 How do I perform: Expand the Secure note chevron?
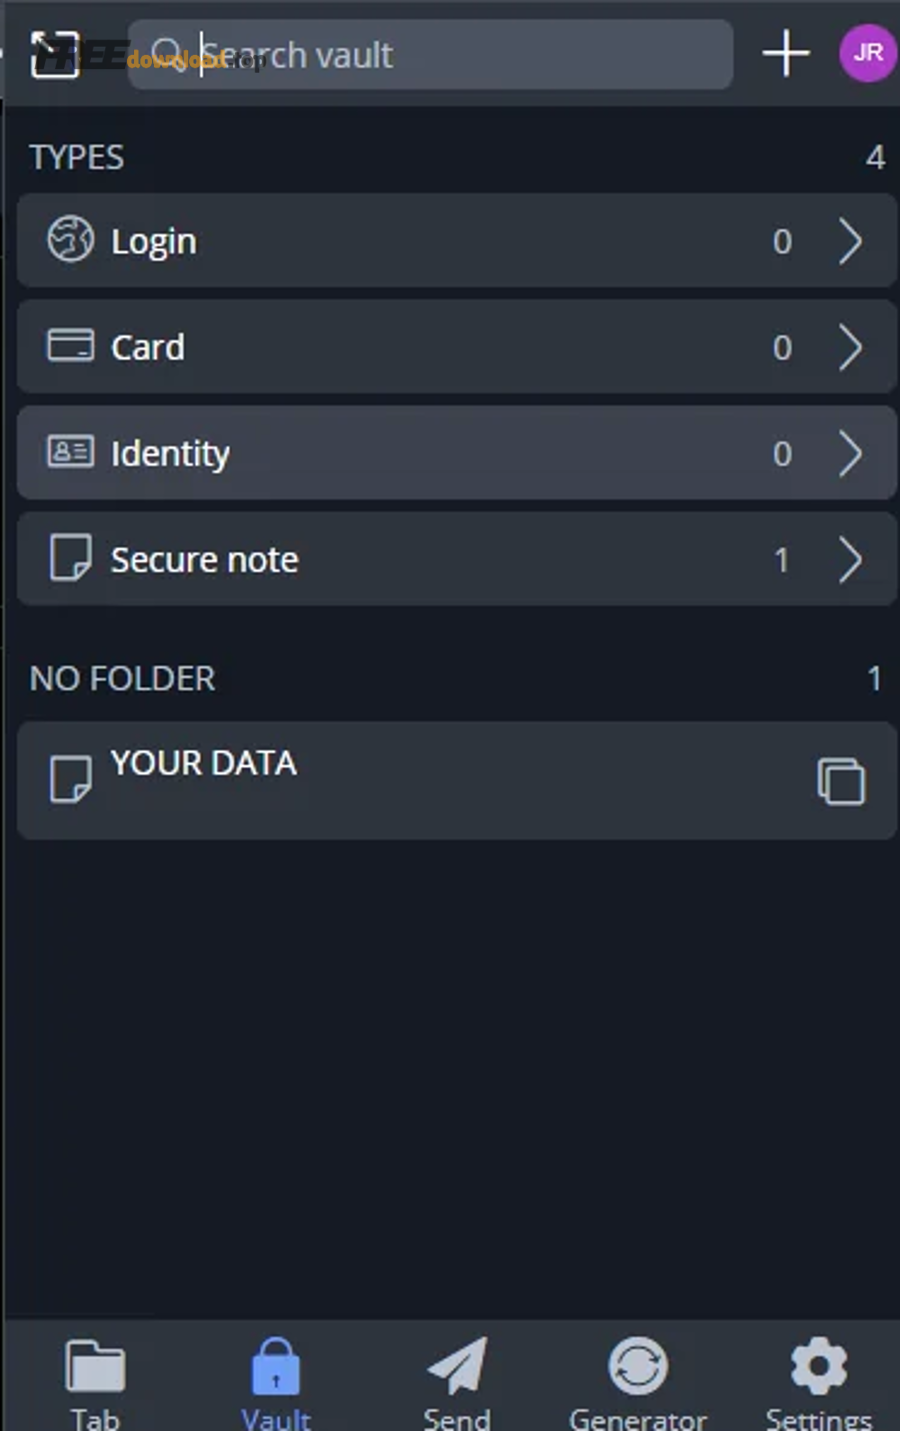coord(850,559)
